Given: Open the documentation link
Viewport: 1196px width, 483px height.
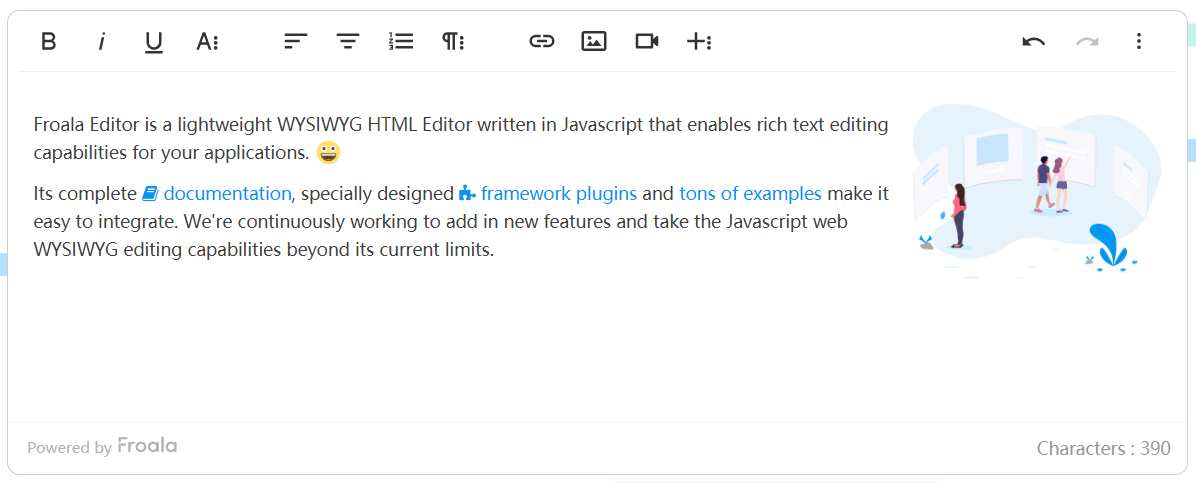Looking at the screenshot, I should [x=226, y=194].
